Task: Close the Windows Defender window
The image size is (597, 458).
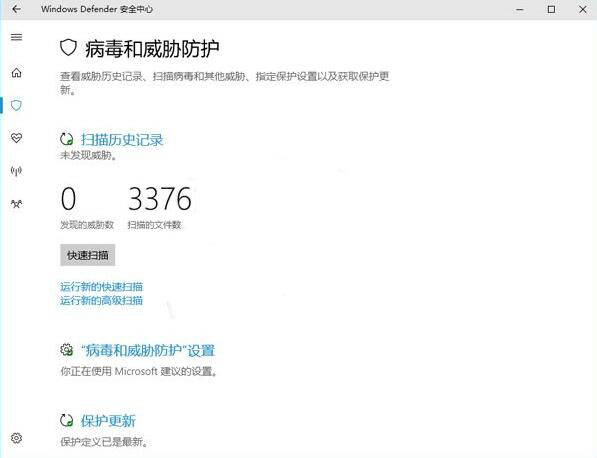Action: pos(583,9)
